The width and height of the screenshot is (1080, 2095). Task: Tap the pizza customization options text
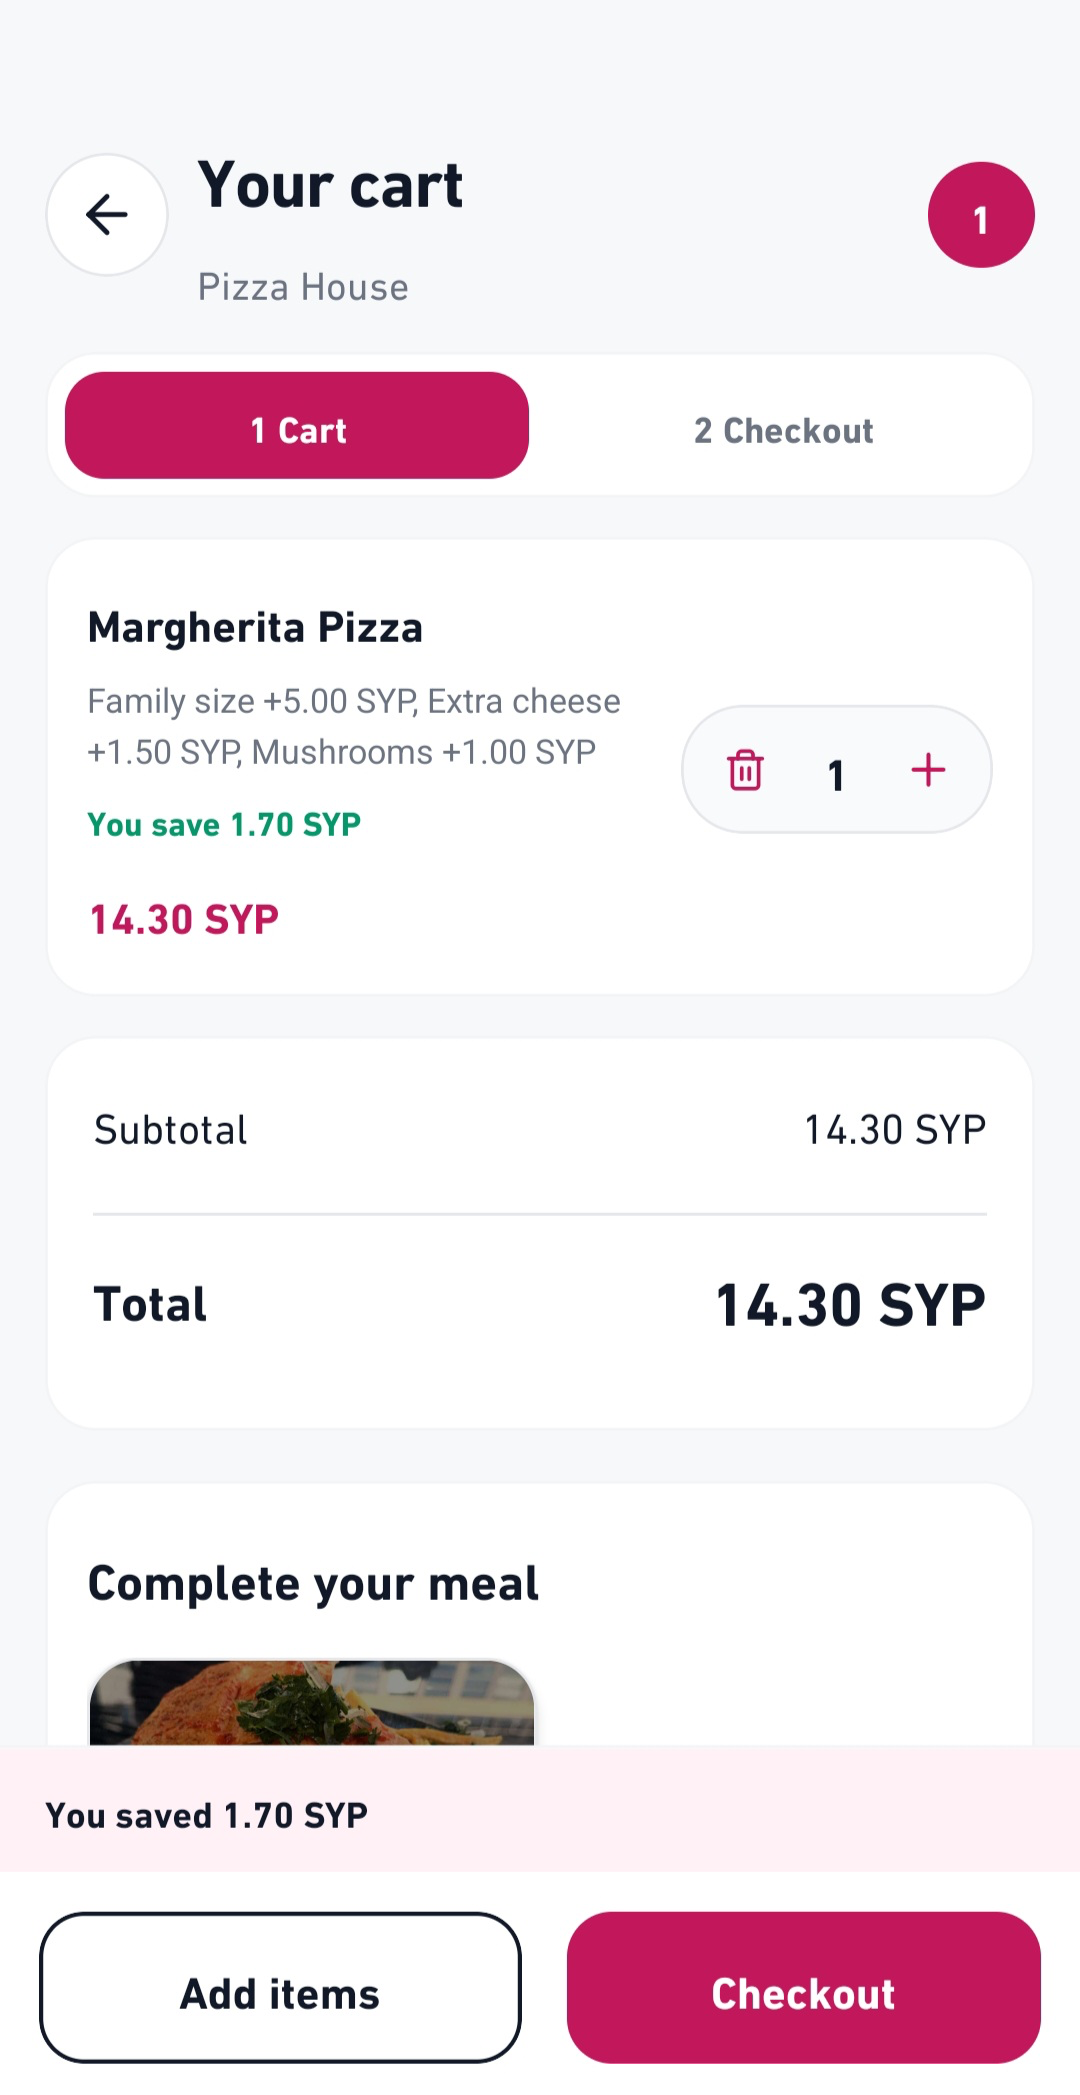coord(354,727)
